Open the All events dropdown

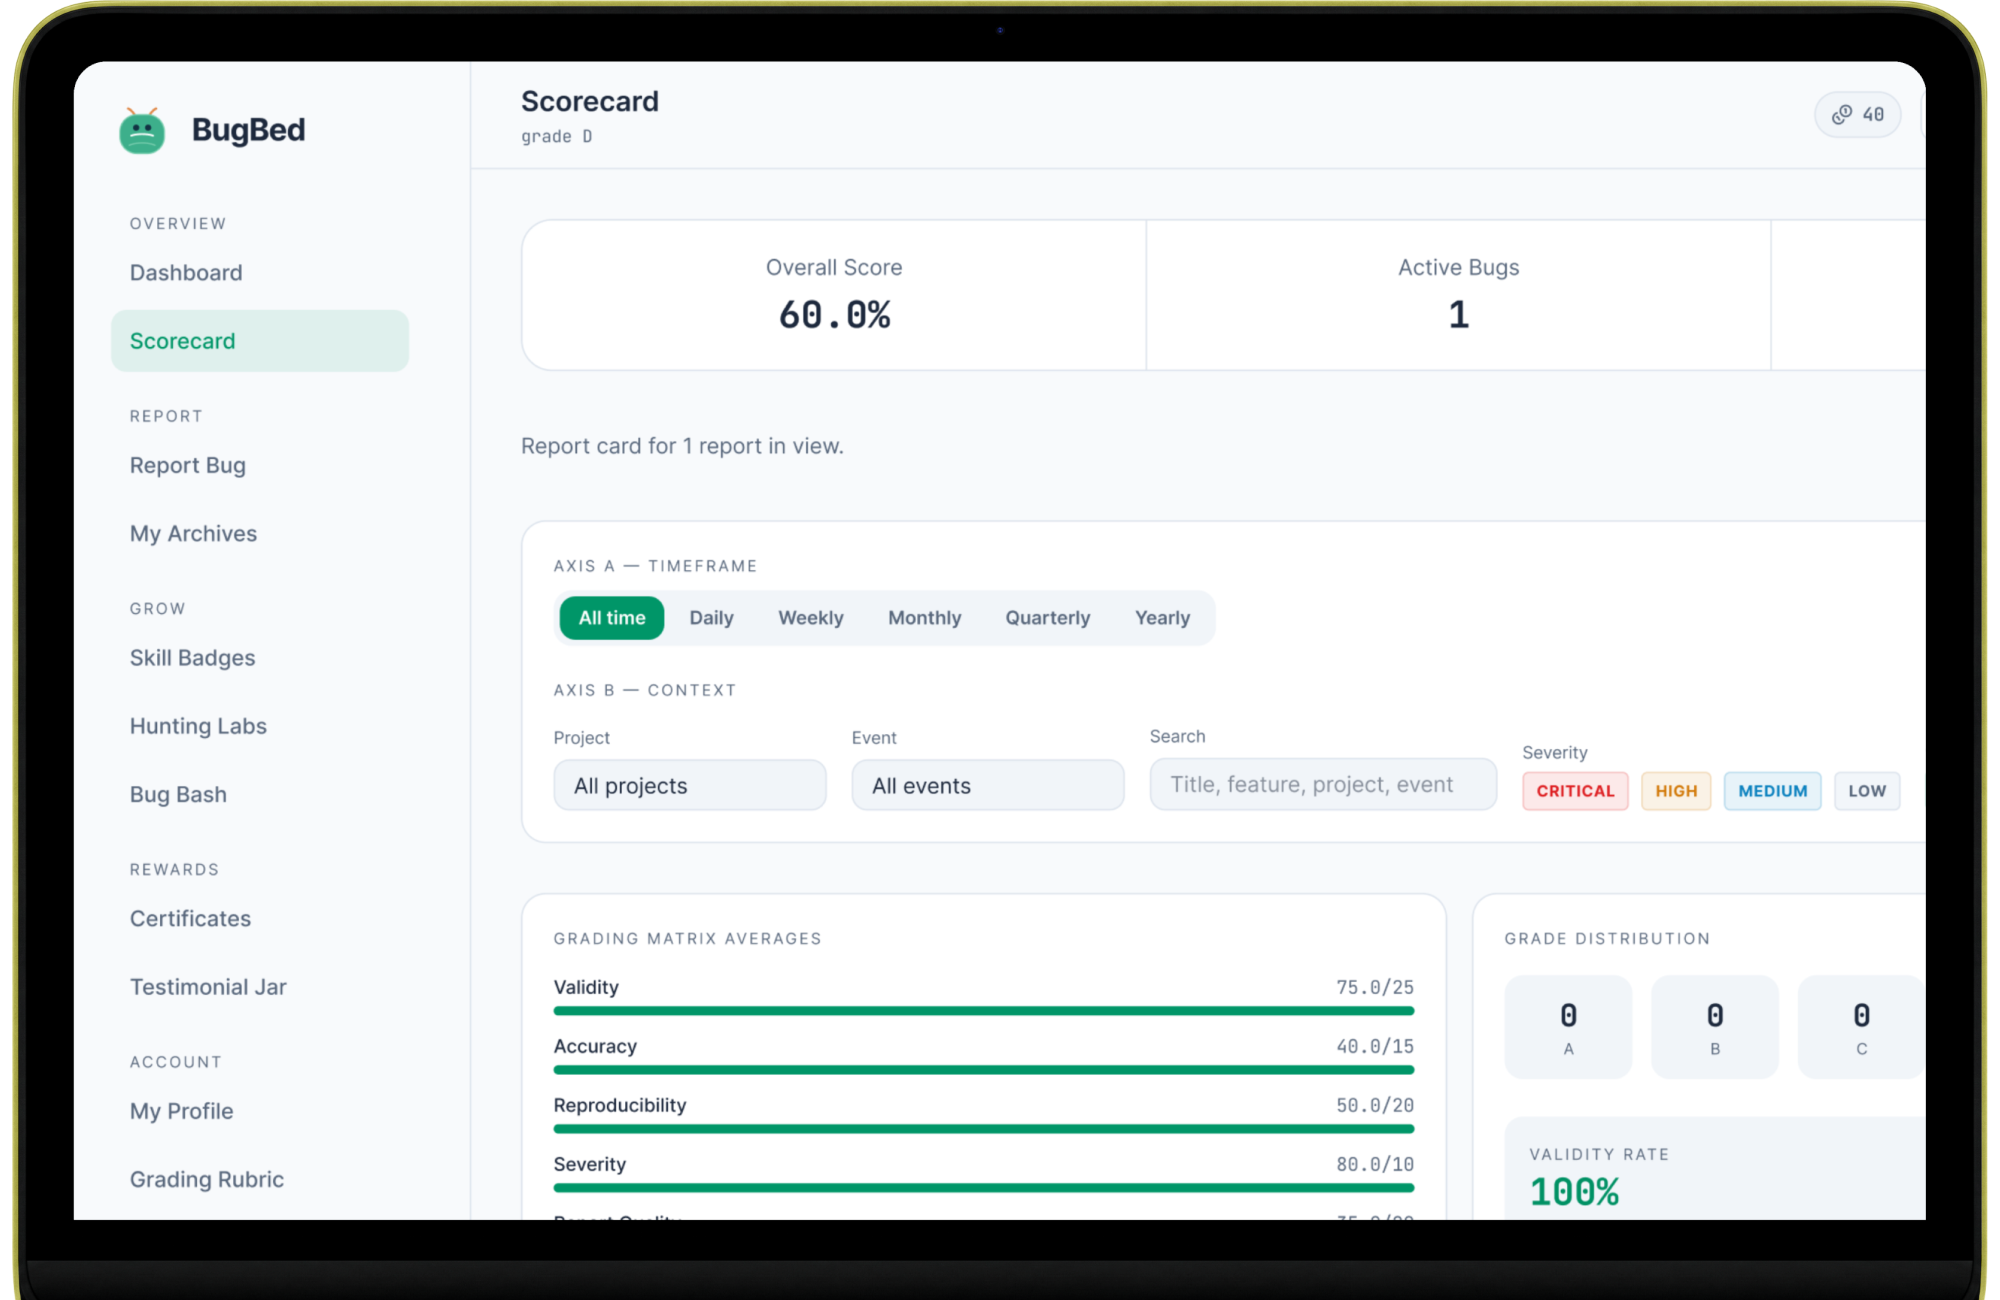988,786
